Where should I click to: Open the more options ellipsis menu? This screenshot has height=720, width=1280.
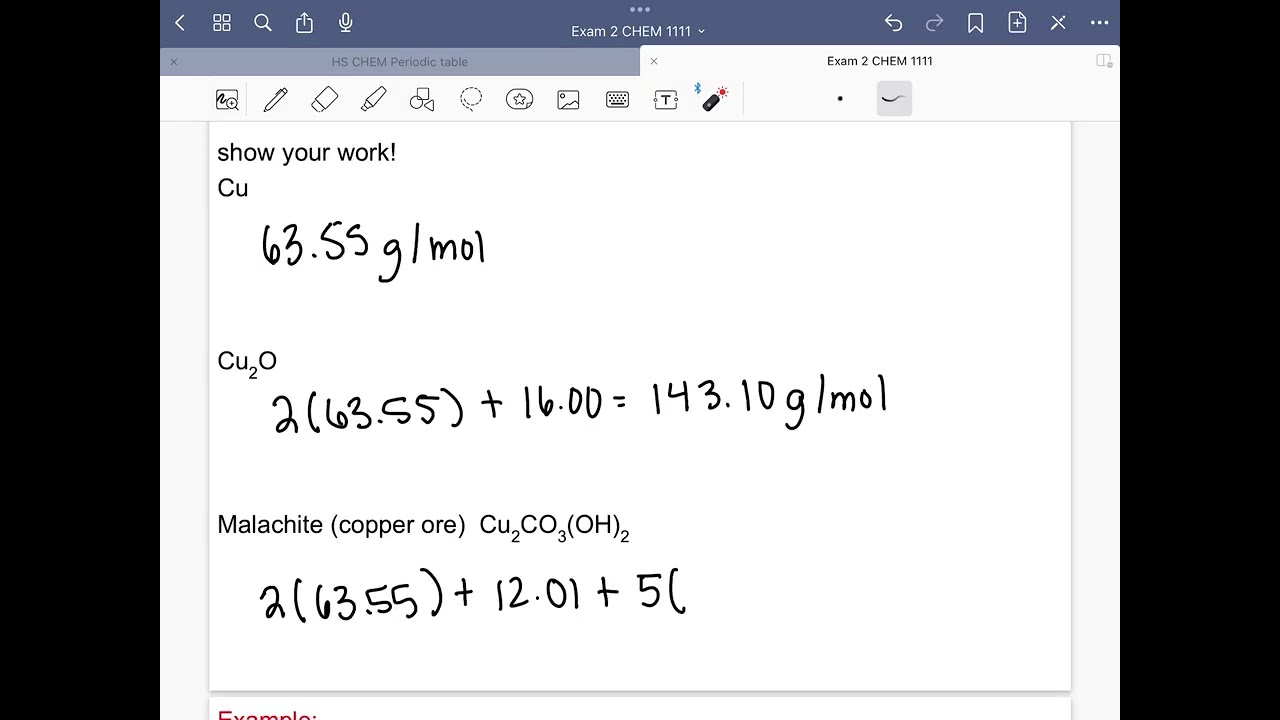tap(1099, 23)
